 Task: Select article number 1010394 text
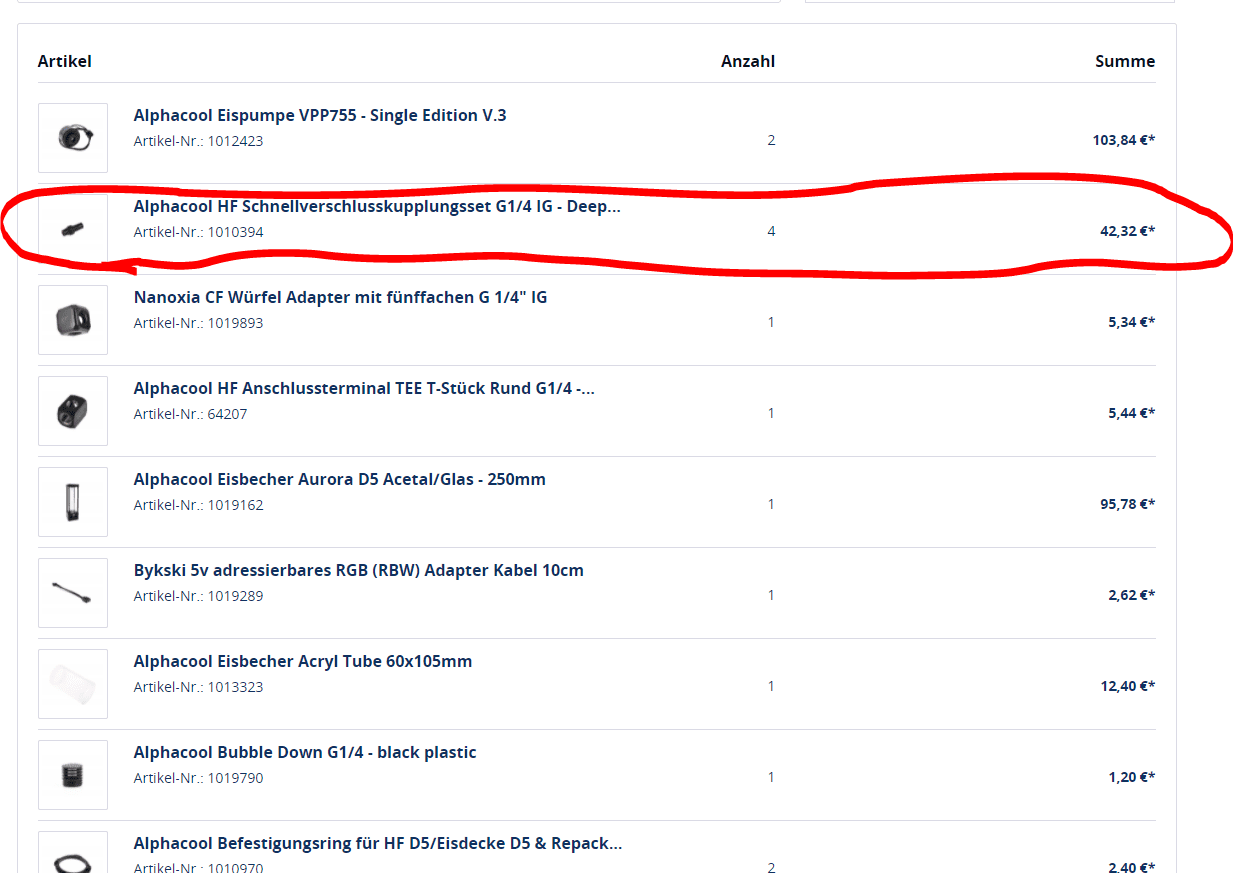[x=199, y=232]
